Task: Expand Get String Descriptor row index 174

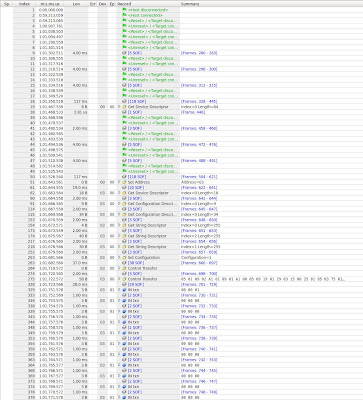Action: pos(119,236)
